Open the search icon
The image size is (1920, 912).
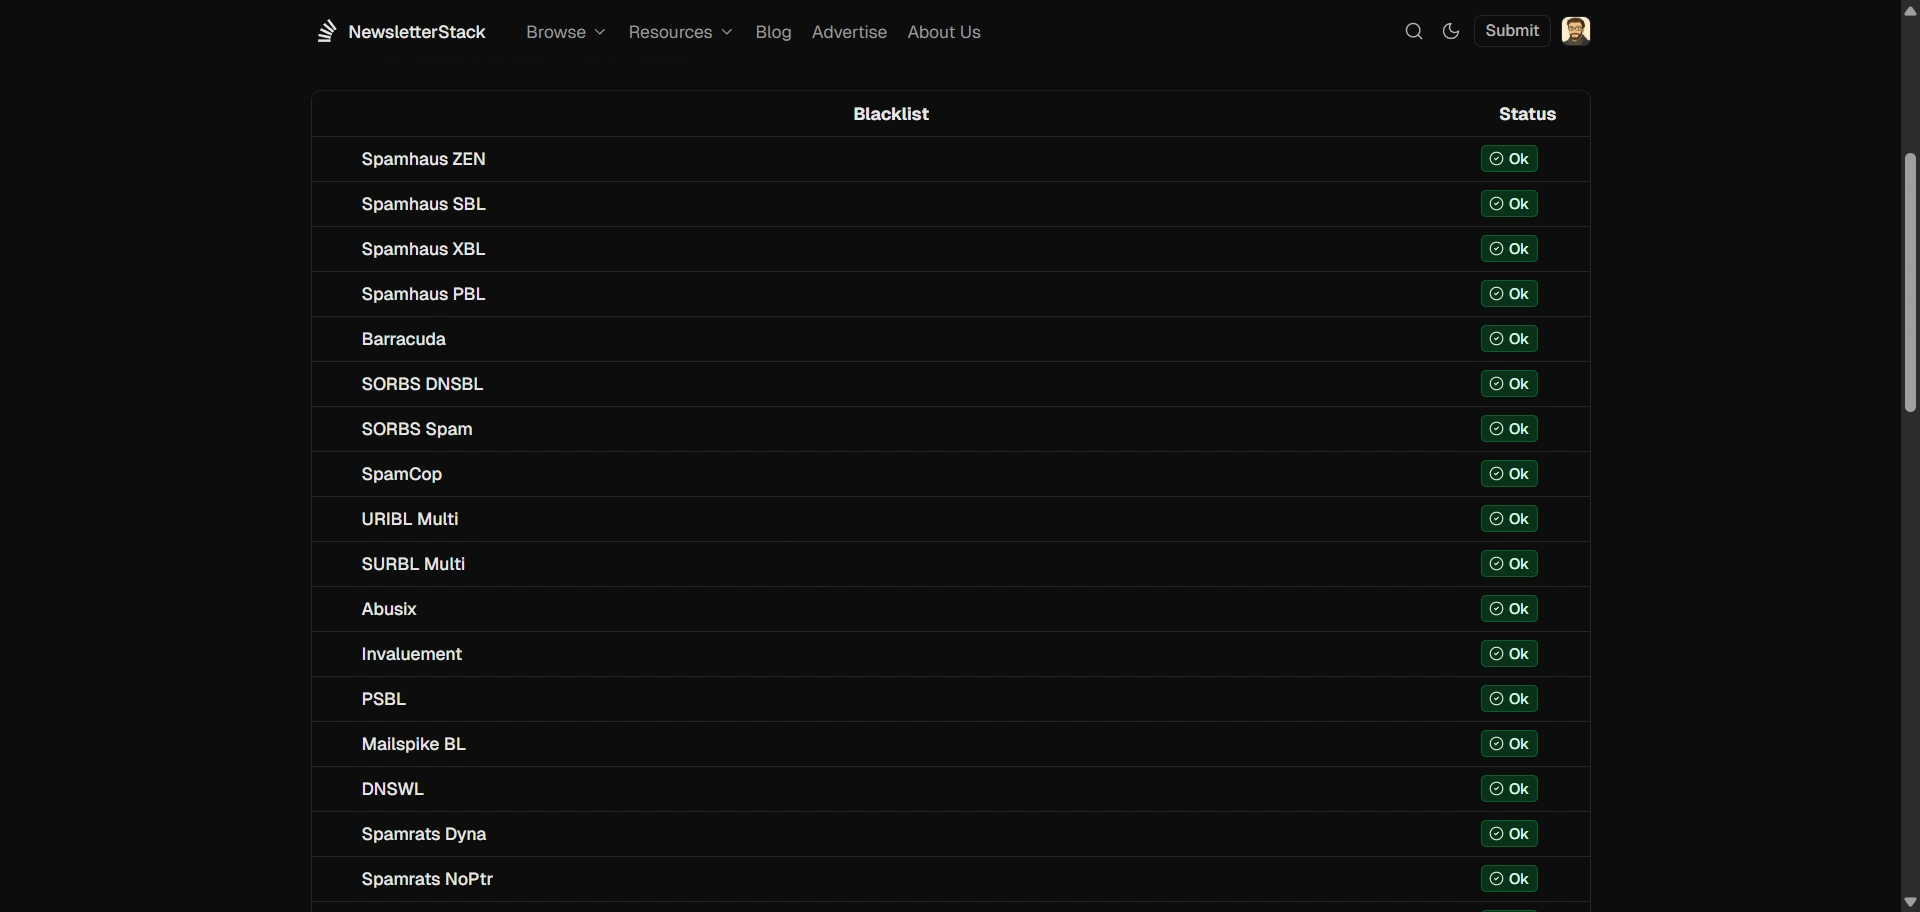point(1413,31)
